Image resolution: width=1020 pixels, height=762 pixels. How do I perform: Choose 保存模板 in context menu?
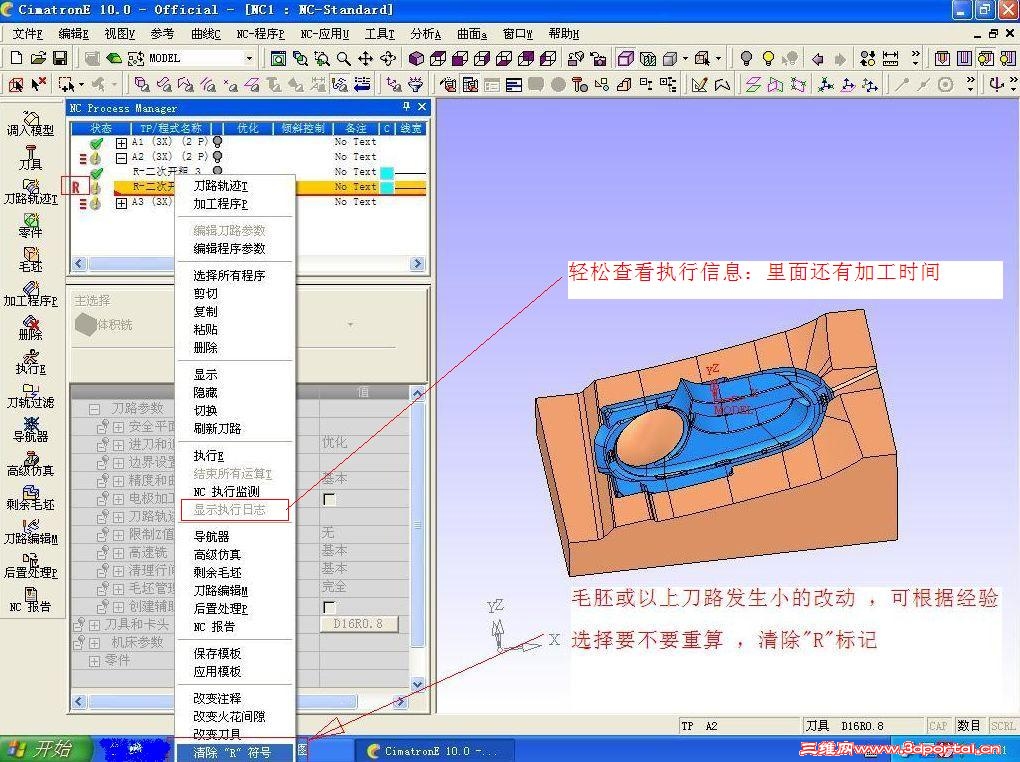(217, 653)
